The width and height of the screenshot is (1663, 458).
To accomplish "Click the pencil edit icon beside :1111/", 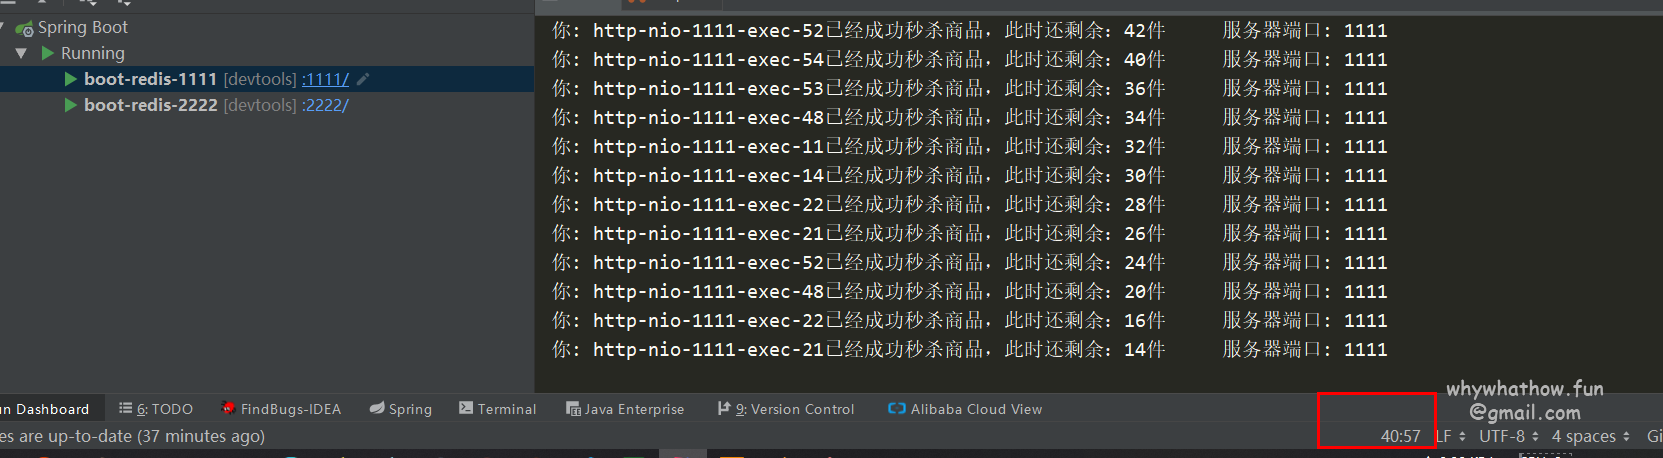I will click(363, 79).
